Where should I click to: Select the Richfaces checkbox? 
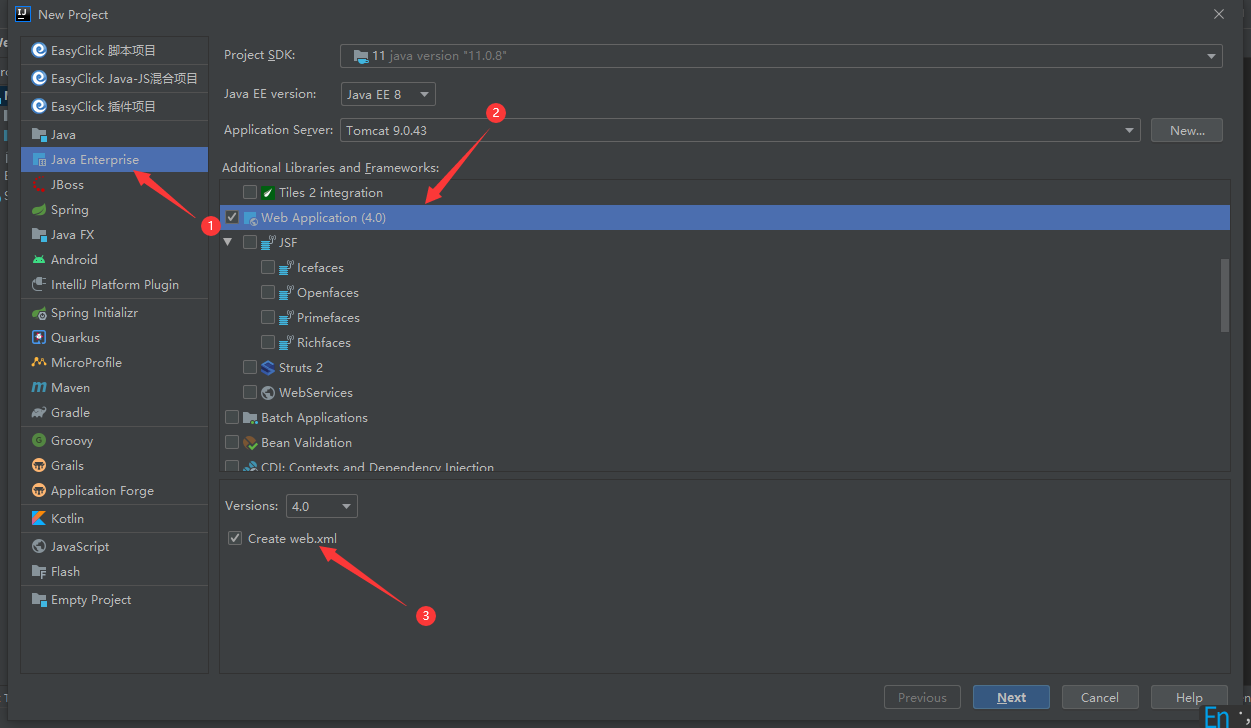click(x=268, y=343)
